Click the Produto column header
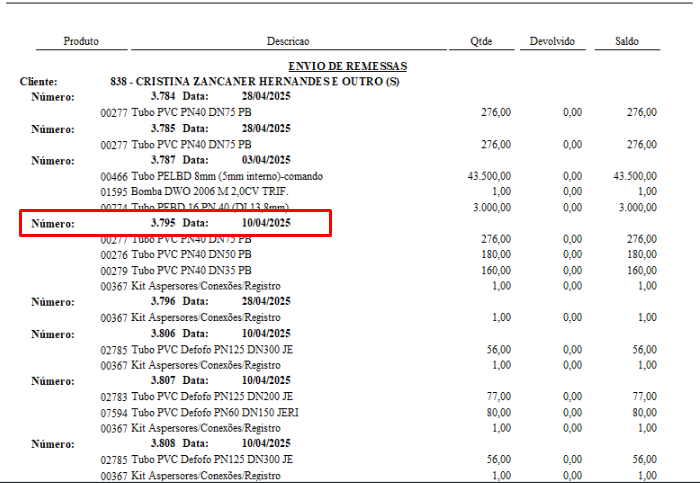 (x=81, y=42)
